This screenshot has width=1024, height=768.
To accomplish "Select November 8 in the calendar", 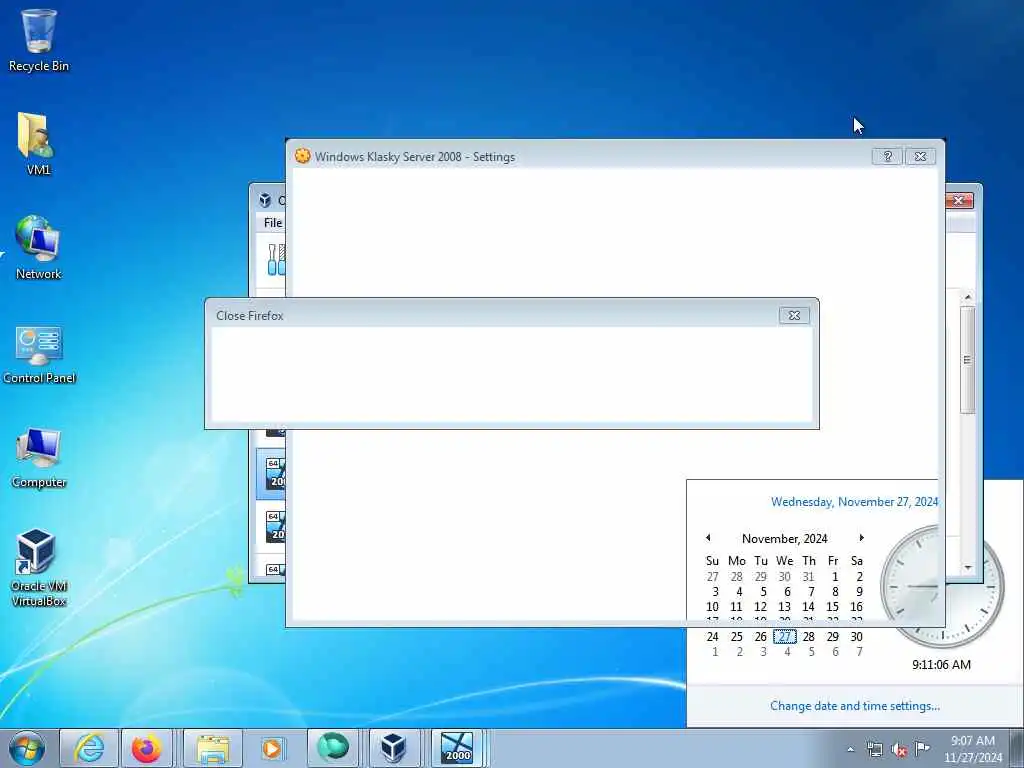I will click(835, 592).
